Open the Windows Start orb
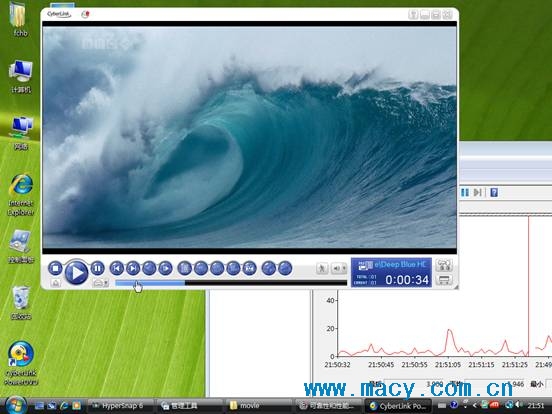The height and width of the screenshot is (414, 552). pyautogui.click(x=15, y=405)
